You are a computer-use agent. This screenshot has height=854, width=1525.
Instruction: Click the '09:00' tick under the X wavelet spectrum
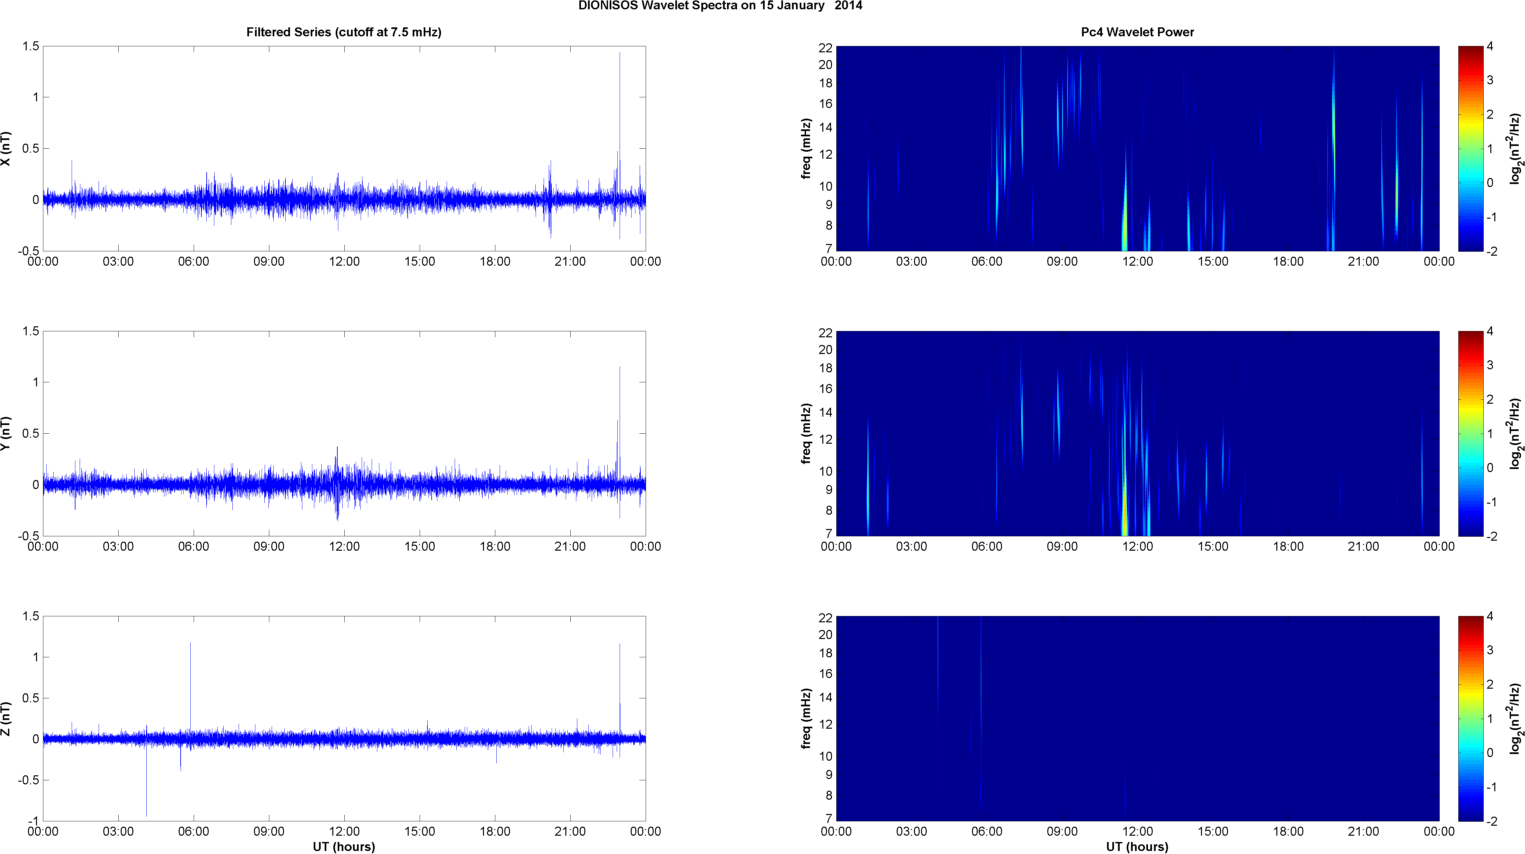click(1062, 262)
